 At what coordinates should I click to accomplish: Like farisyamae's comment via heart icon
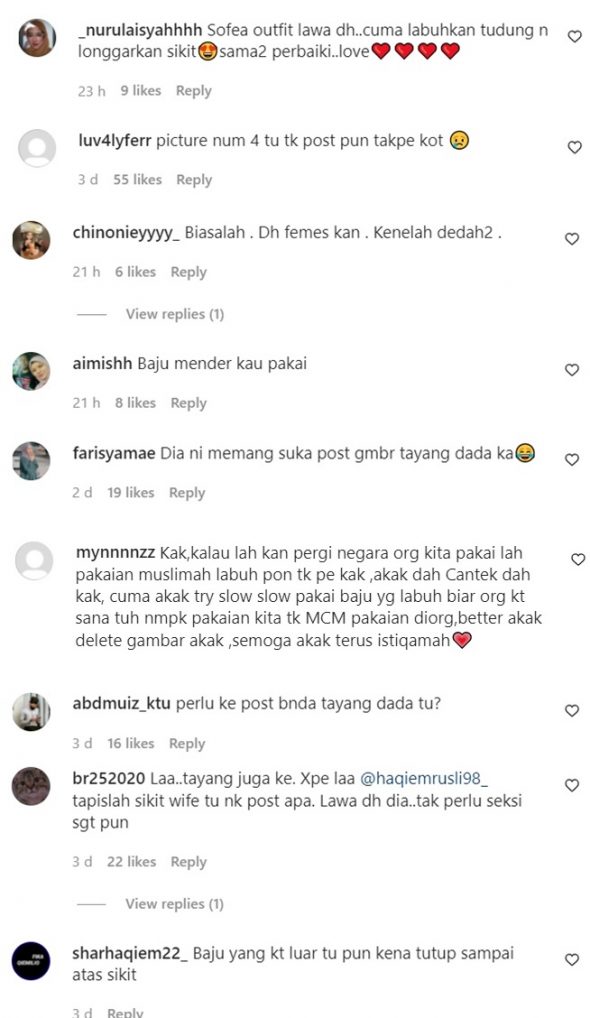pyautogui.click(x=572, y=460)
